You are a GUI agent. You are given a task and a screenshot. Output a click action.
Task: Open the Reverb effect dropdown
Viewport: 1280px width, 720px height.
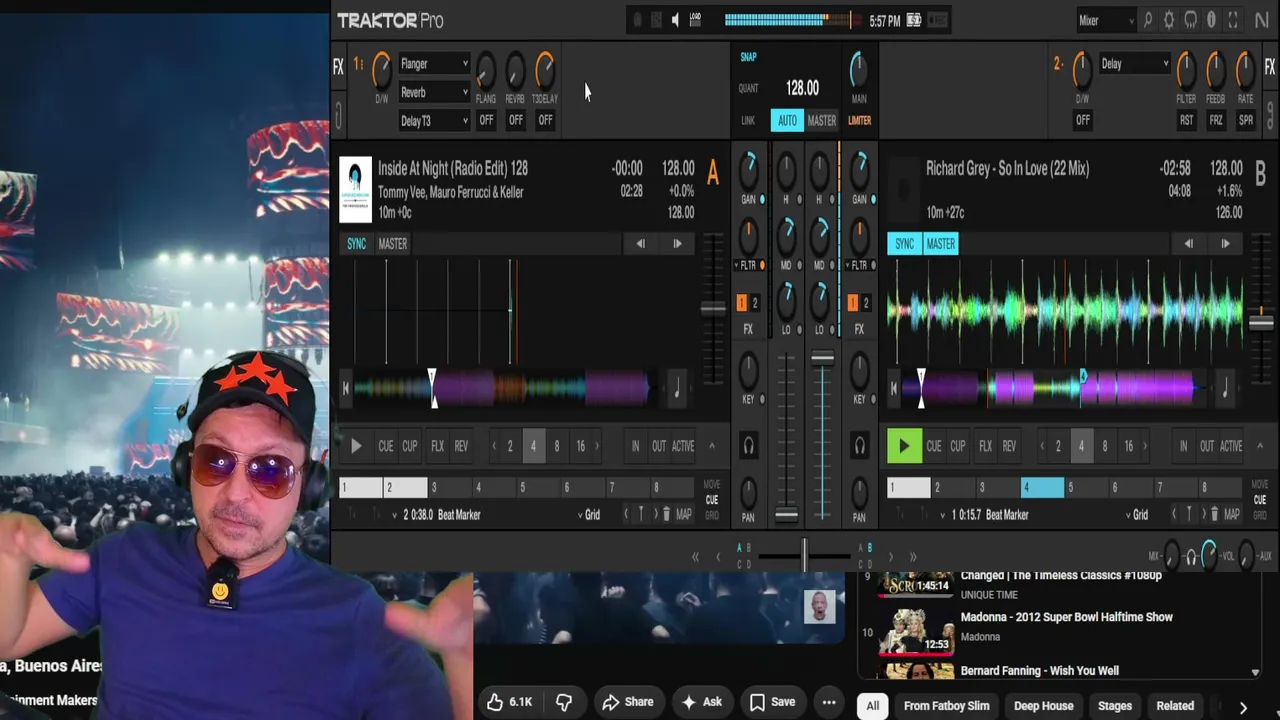pos(434,92)
